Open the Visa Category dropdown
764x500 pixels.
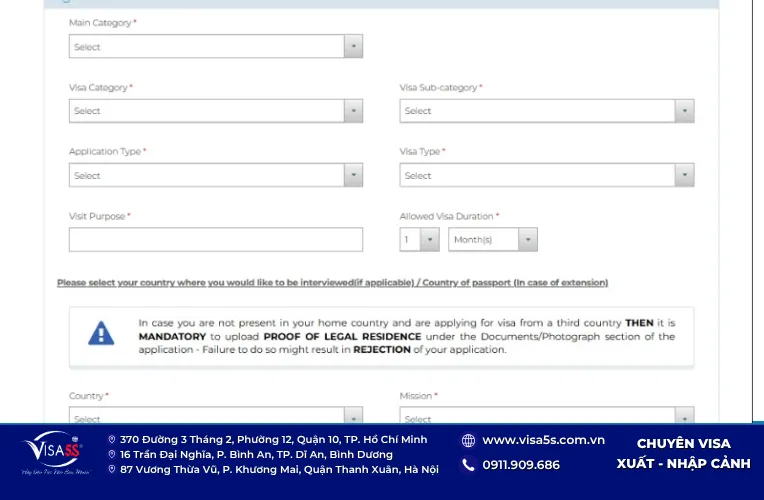(x=216, y=111)
